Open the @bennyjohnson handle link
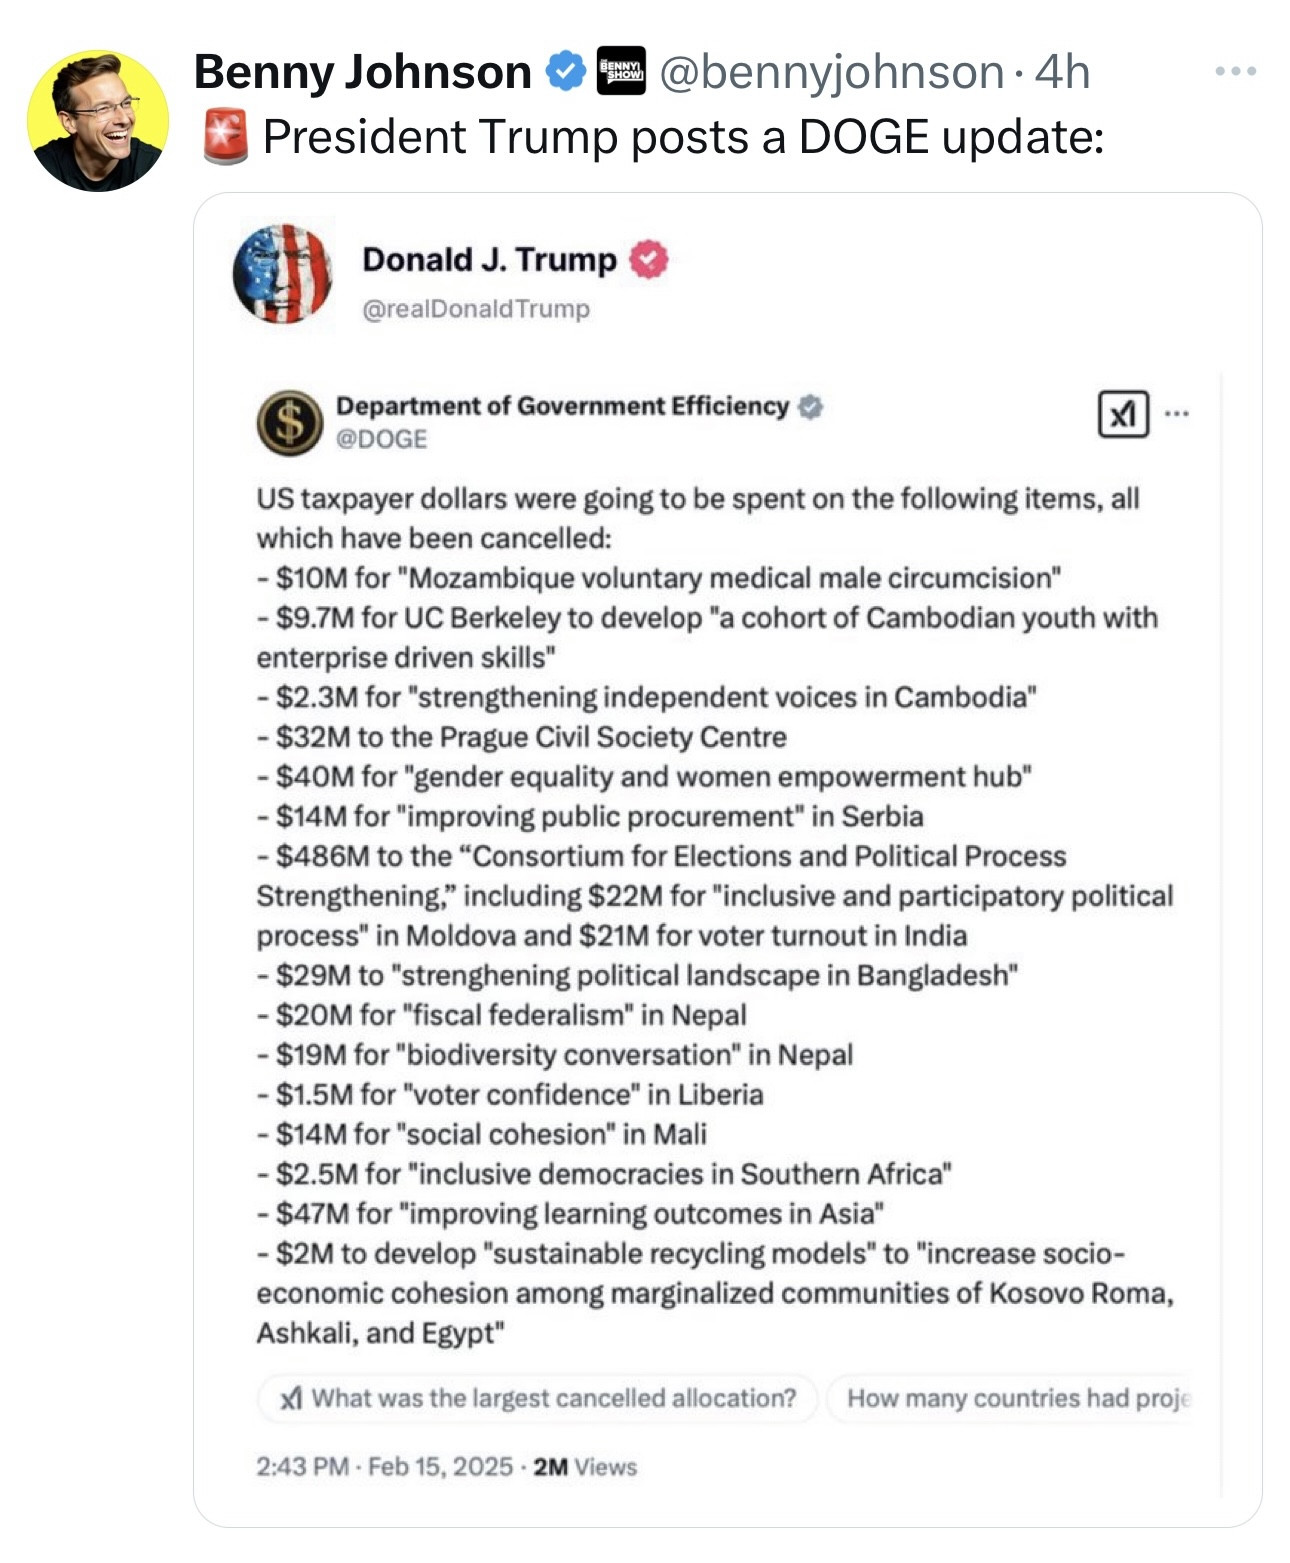The width and height of the screenshot is (1290, 1563). point(831,72)
